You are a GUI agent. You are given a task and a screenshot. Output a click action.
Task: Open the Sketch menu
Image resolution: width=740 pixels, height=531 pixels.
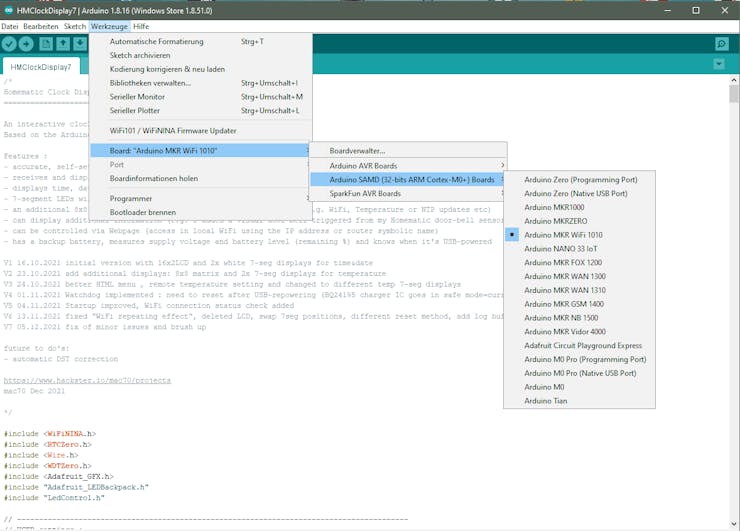tap(75, 26)
